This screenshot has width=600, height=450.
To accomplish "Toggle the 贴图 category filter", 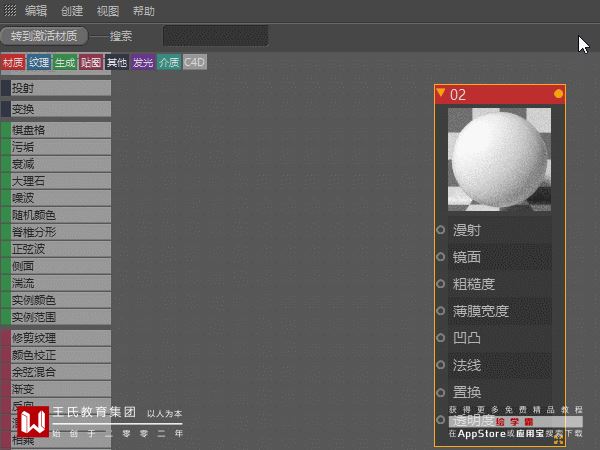I will click(91, 62).
